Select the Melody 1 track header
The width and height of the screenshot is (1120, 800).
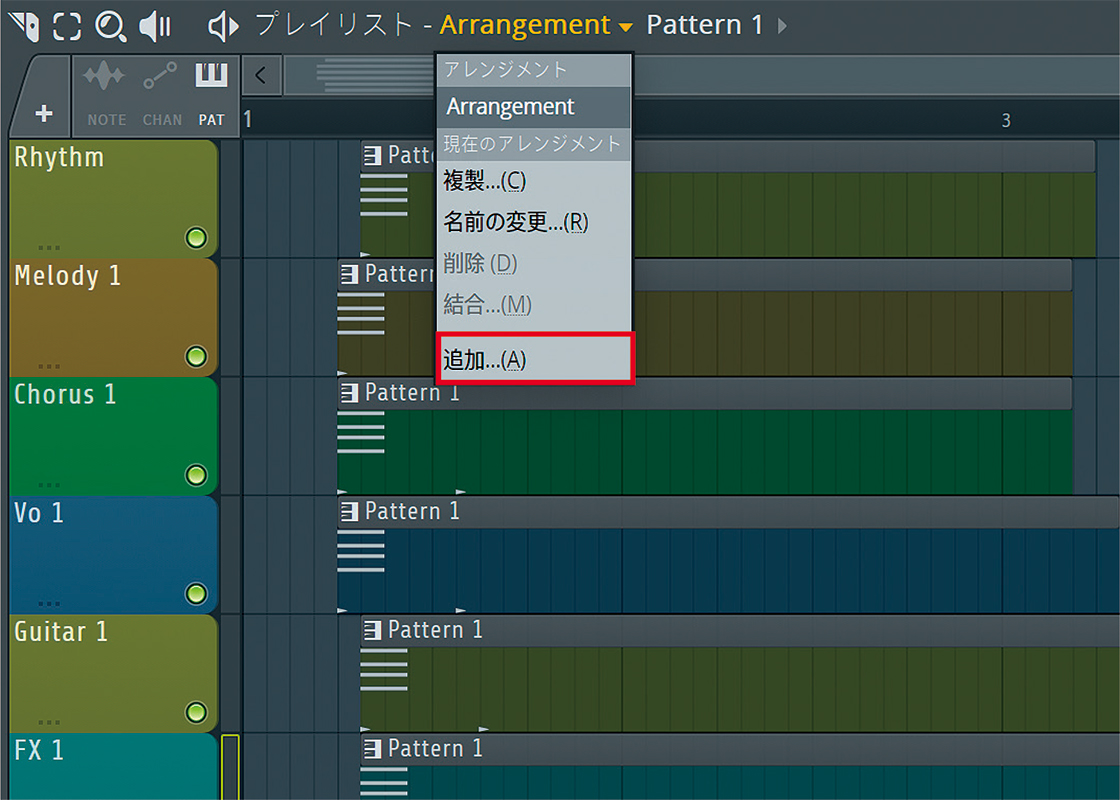113,316
